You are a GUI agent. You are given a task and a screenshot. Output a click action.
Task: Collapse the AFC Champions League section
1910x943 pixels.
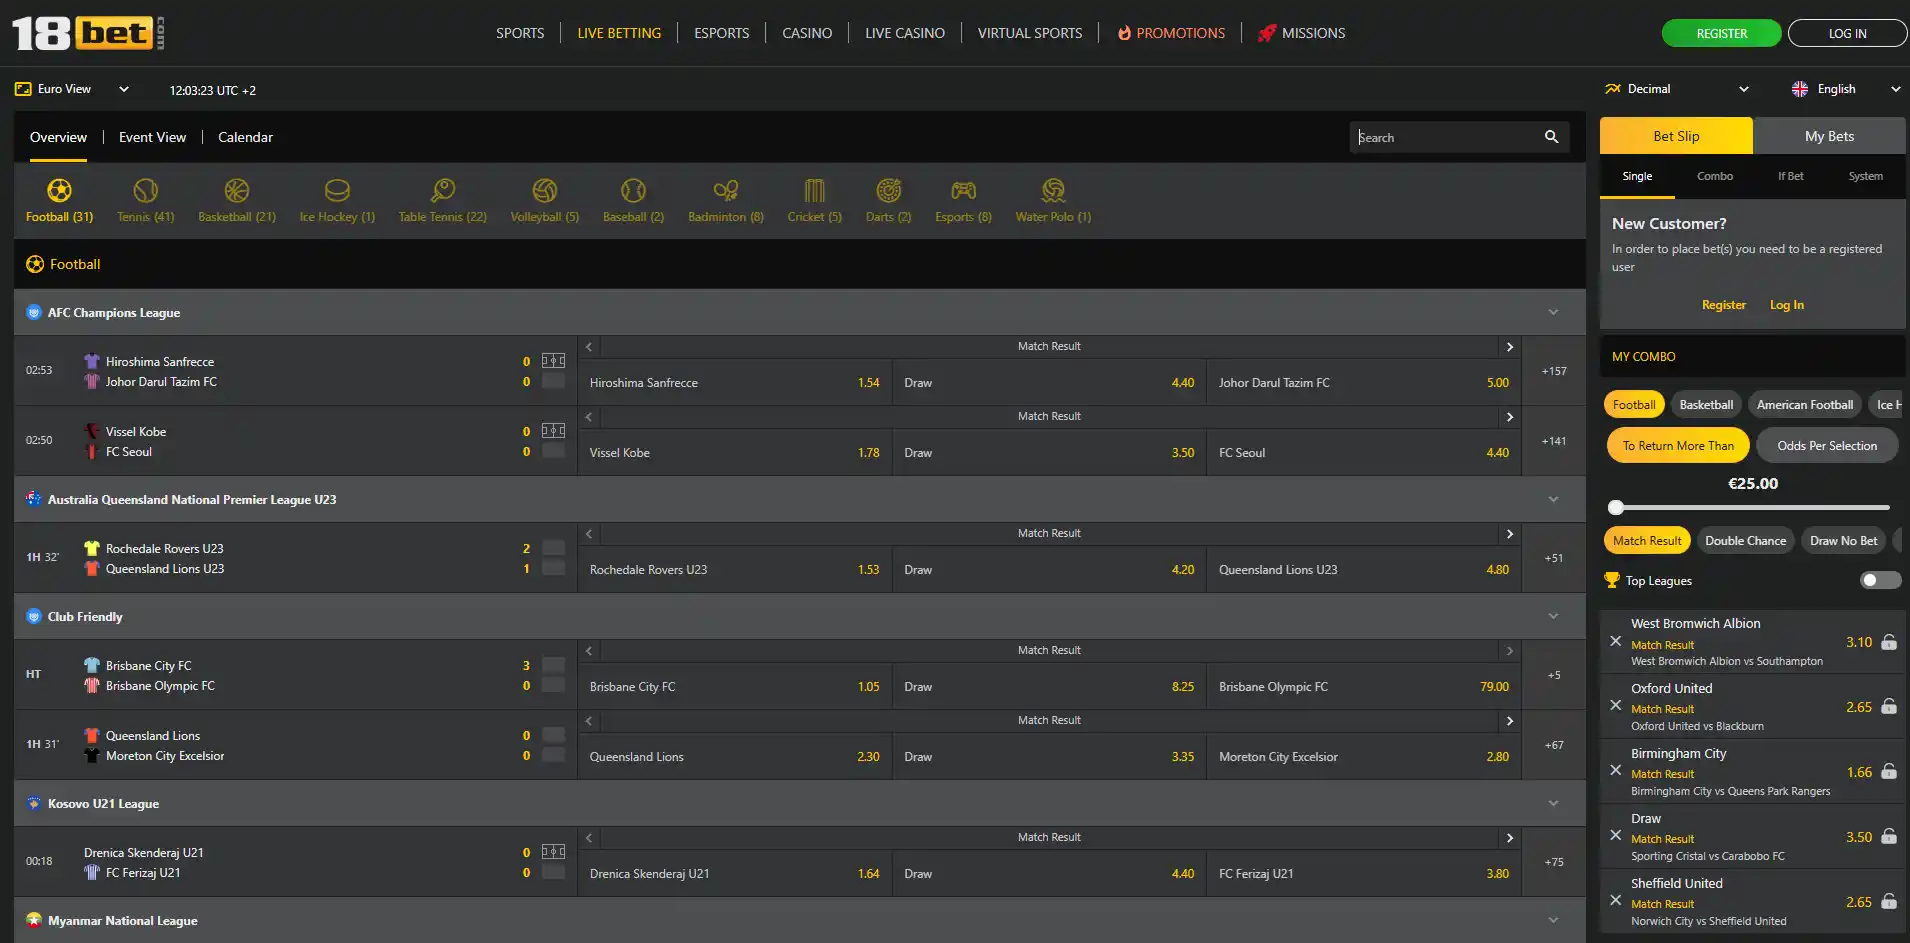point(1553,313)
